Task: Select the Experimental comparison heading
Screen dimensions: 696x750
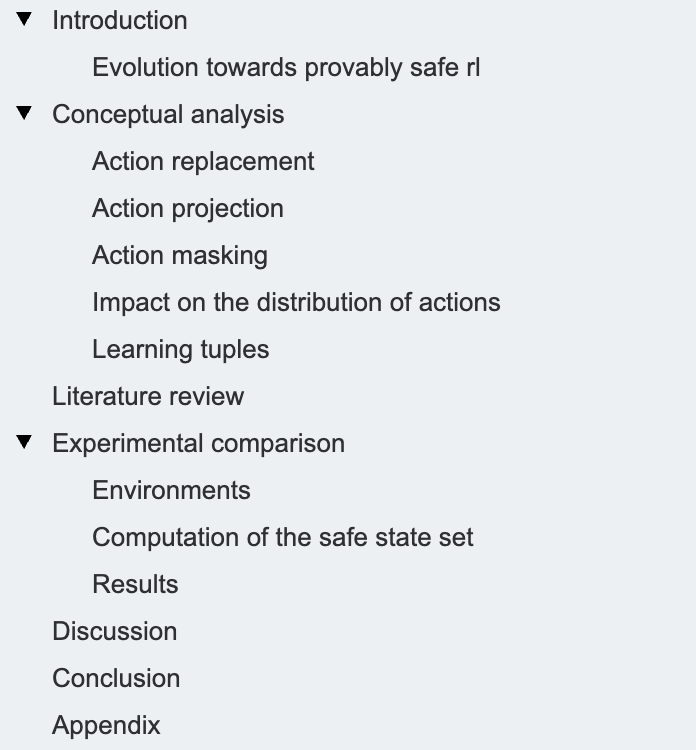Action: click(x=199, y=443)
